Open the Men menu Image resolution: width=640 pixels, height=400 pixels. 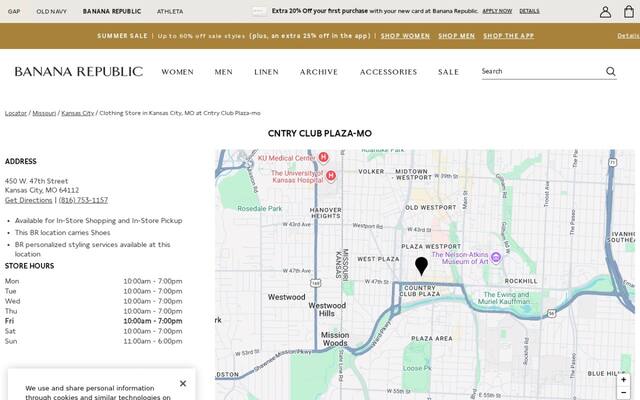pos(224,72)
